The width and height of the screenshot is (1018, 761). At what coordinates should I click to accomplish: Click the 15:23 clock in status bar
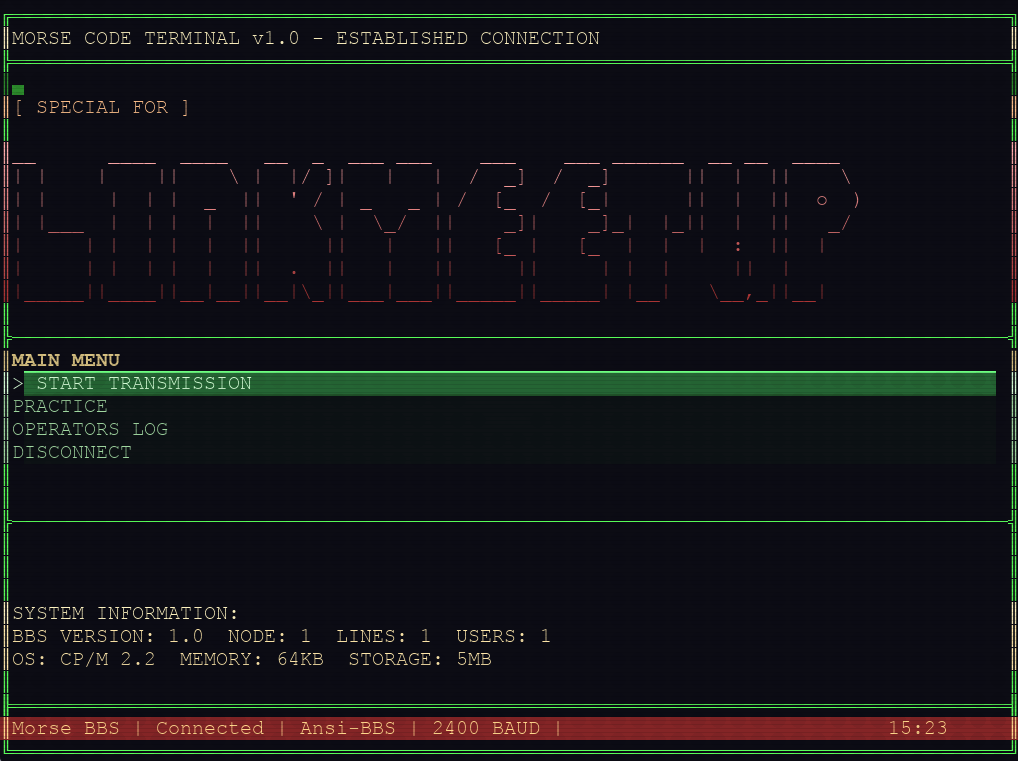917,729
